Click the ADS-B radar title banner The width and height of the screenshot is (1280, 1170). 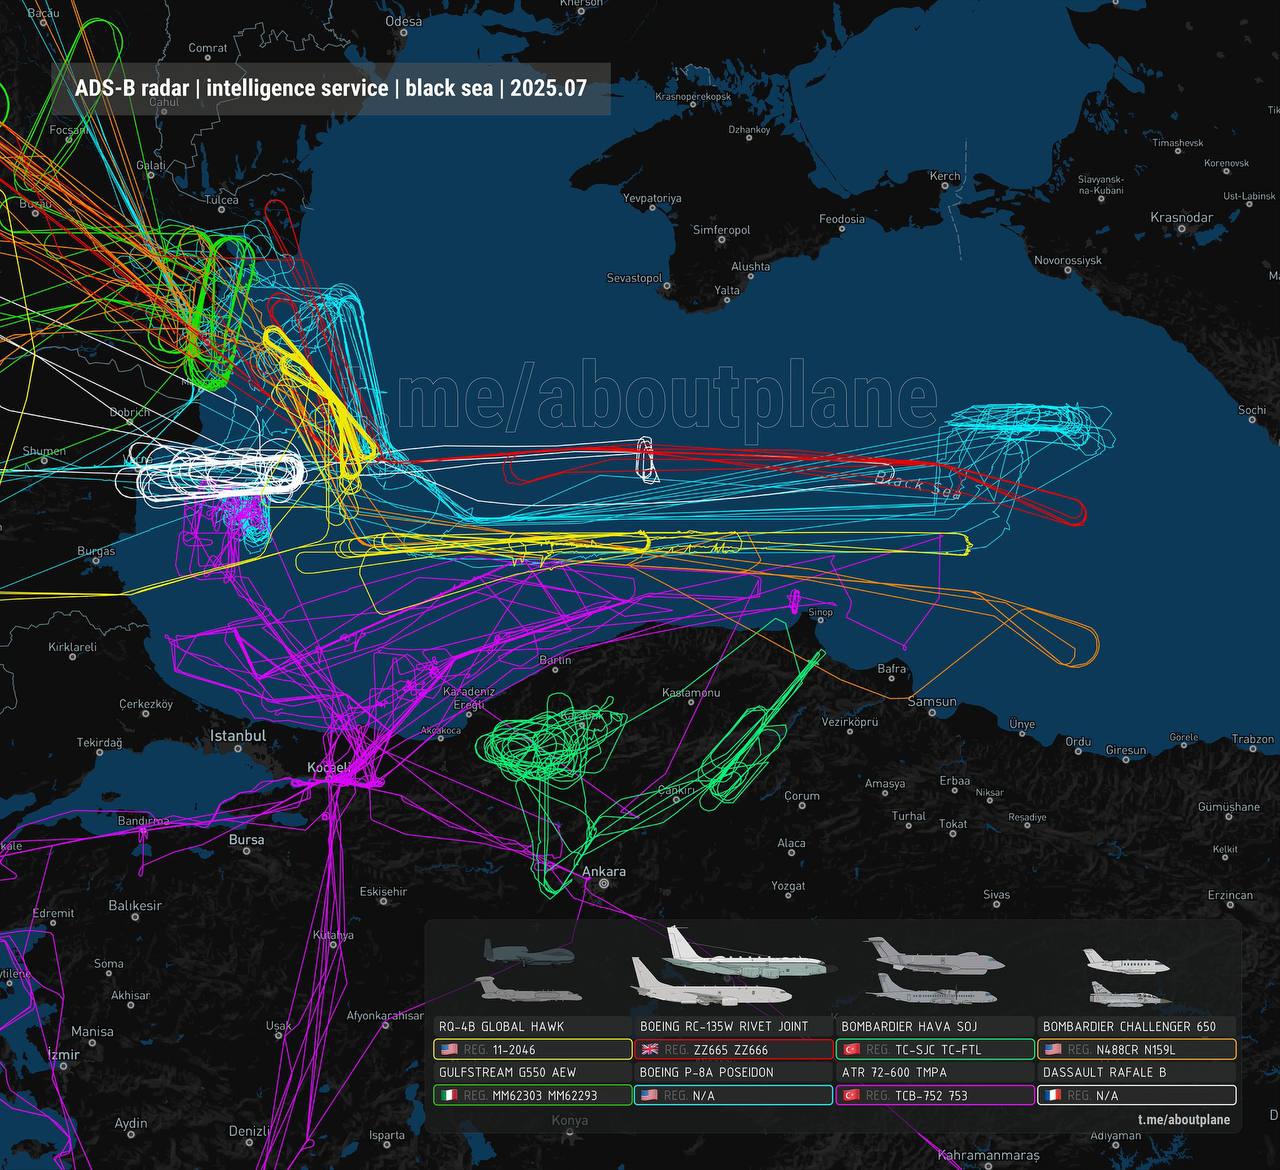click(330, 88)
